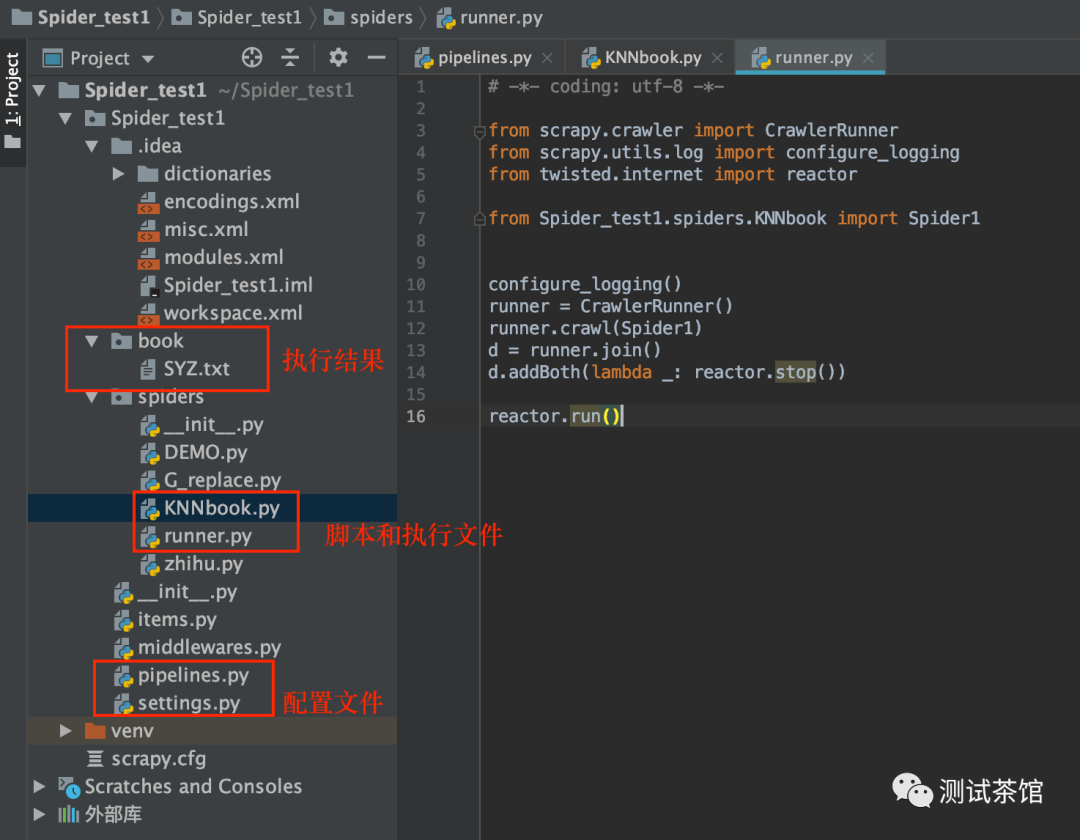Viewport: 1080px width, 840px height.
Task: Collapse the book folder
Action: 92,341
